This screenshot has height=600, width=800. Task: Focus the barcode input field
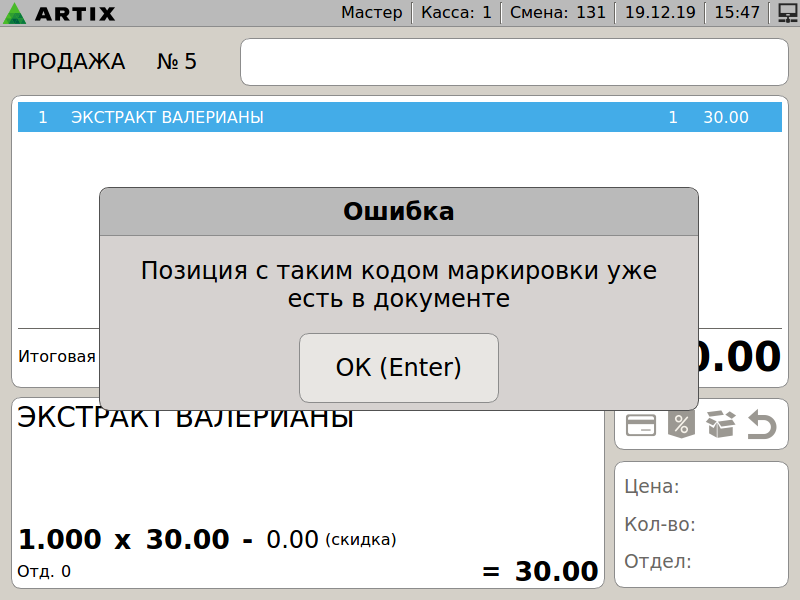(514, 62)
